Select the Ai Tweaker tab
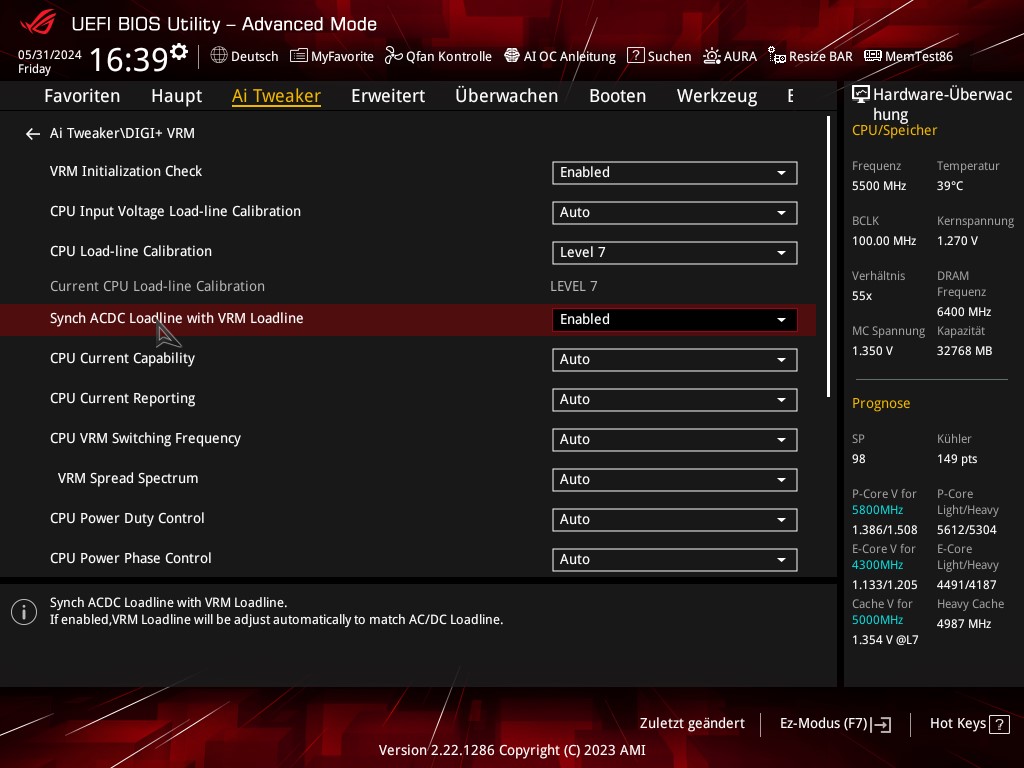 pos(276,96)
